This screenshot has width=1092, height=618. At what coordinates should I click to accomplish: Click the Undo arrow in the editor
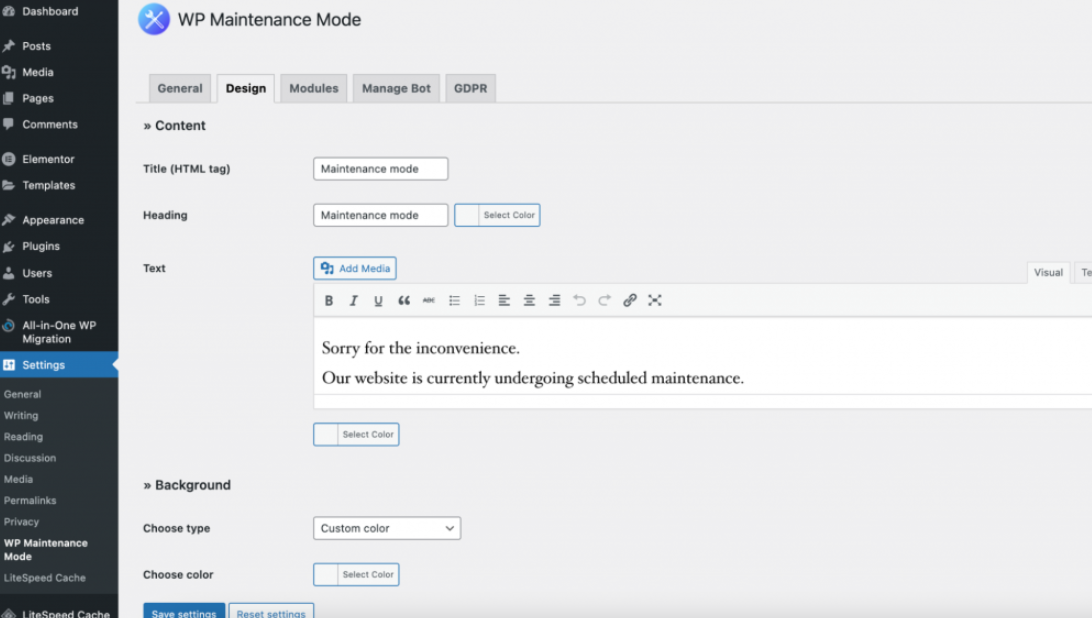pyautogui.click(x=579, y=300)
